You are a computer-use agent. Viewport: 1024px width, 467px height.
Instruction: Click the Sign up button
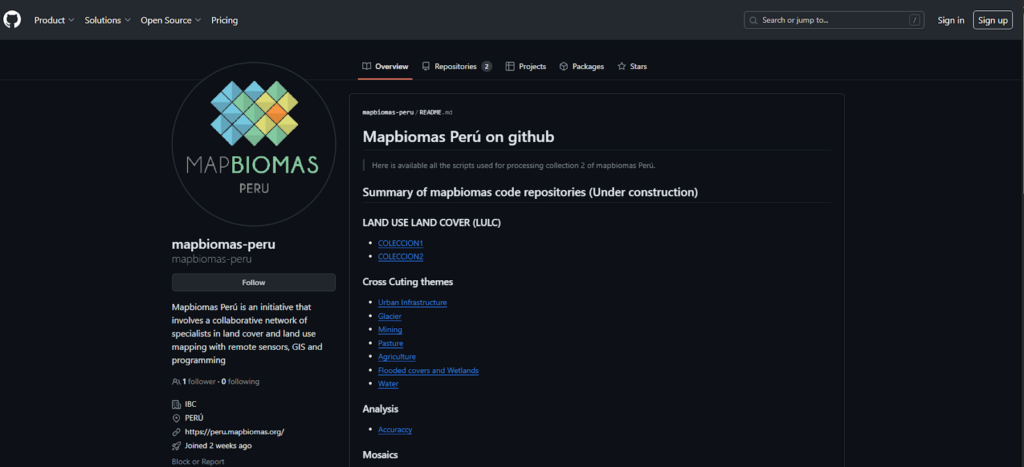993,20
